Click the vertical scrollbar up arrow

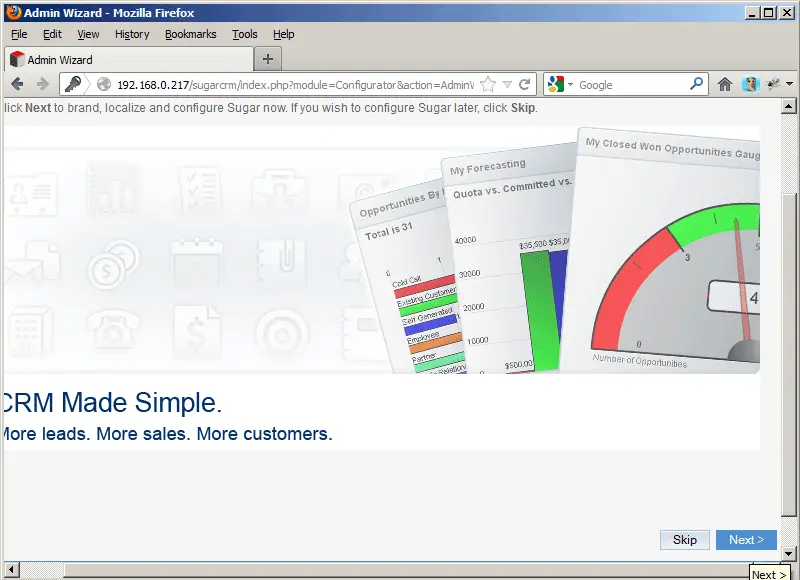[x=788, y=106]
